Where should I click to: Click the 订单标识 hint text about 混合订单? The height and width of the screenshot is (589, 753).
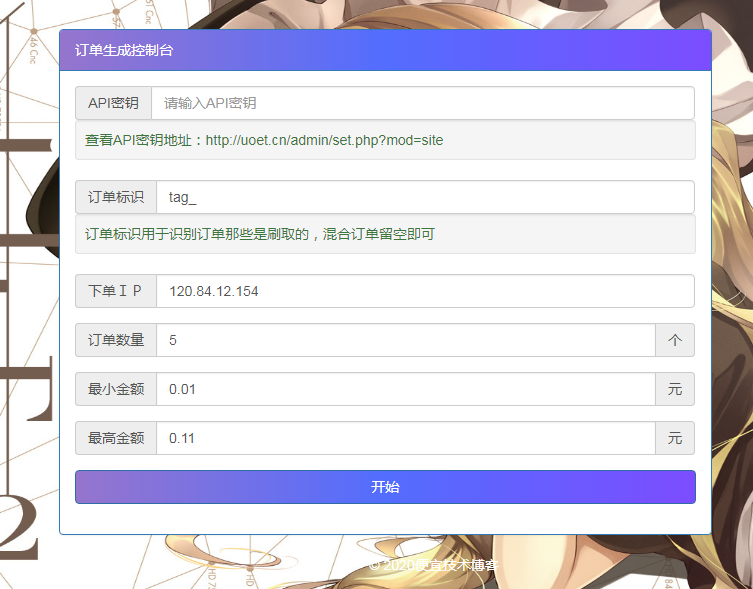point(260,234)
